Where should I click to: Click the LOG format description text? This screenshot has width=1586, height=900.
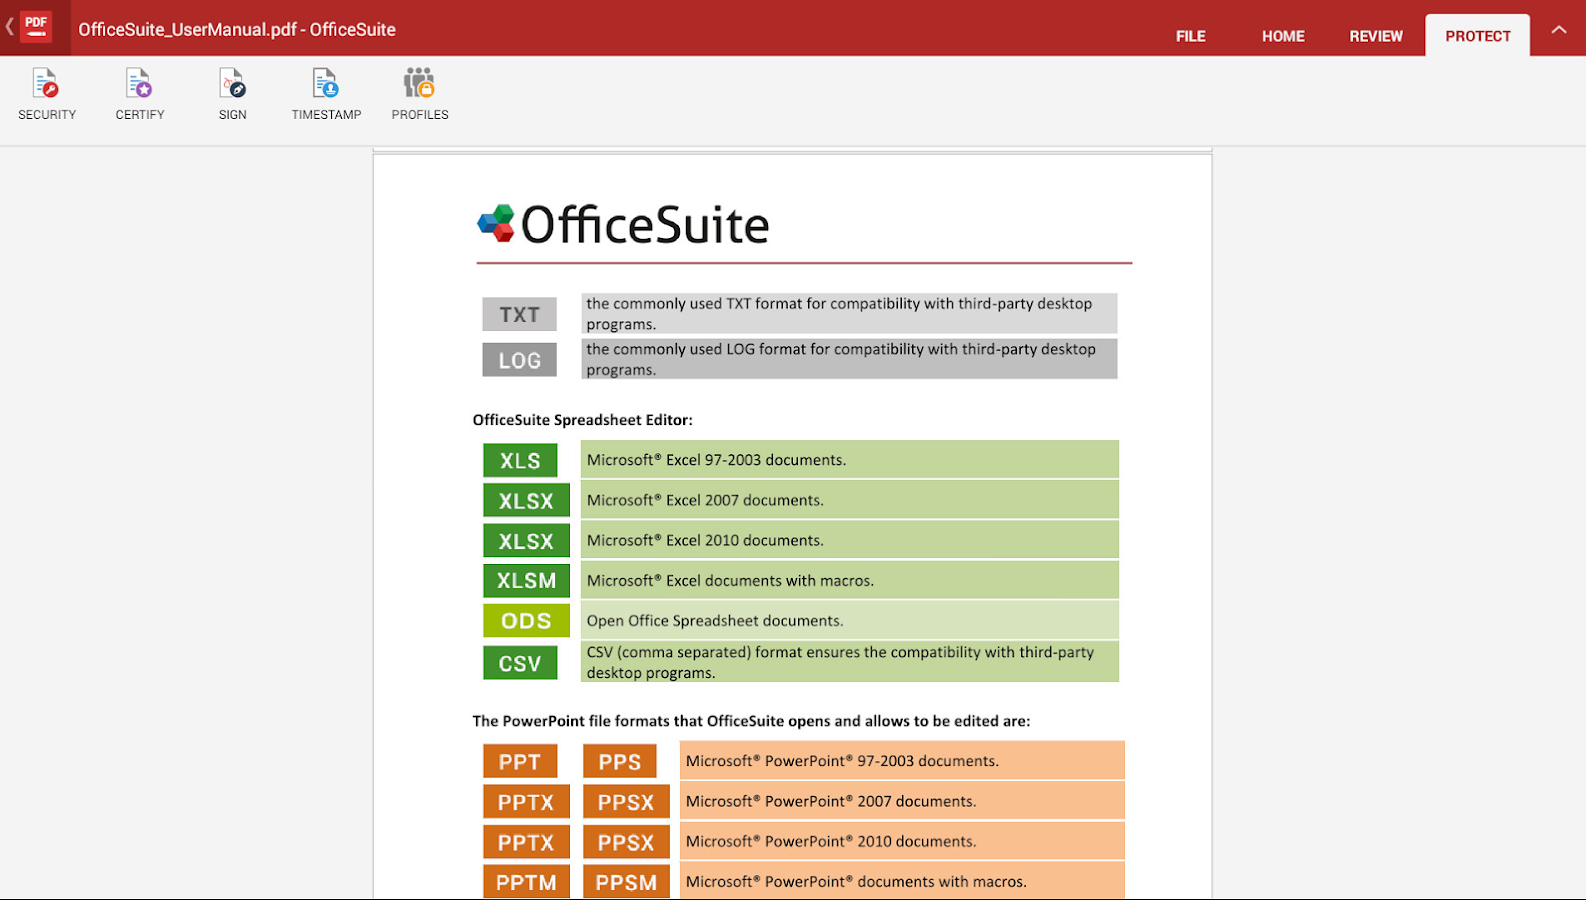tap(841, 359)
